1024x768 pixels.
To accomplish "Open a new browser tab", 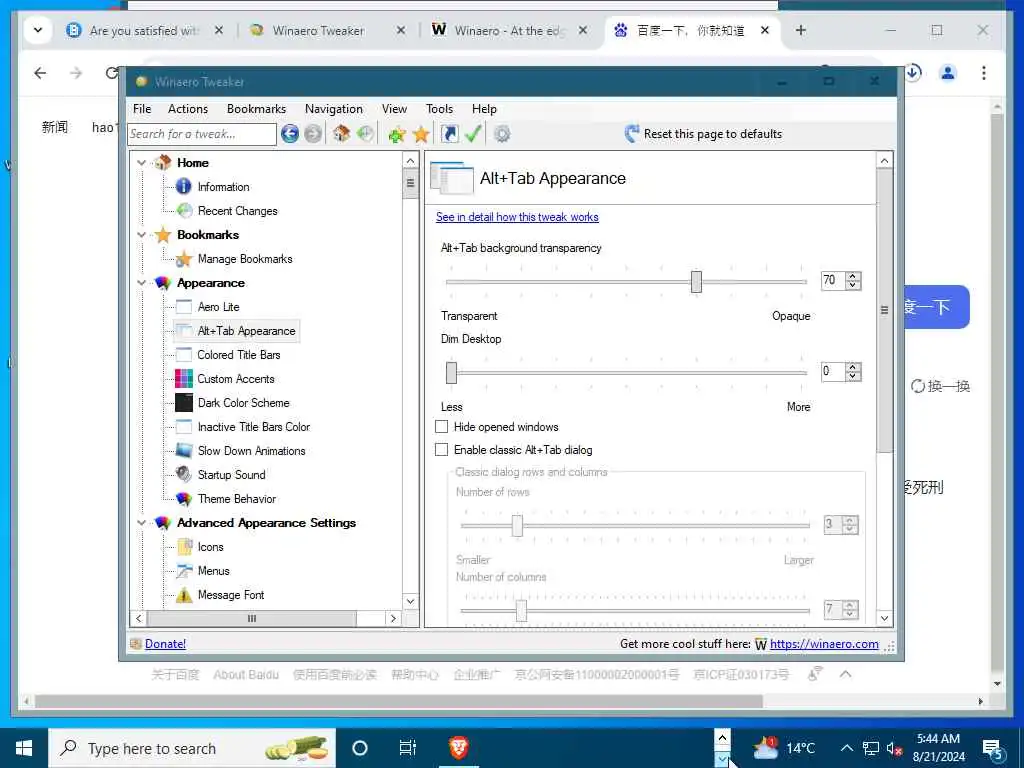I will point(801,30).
